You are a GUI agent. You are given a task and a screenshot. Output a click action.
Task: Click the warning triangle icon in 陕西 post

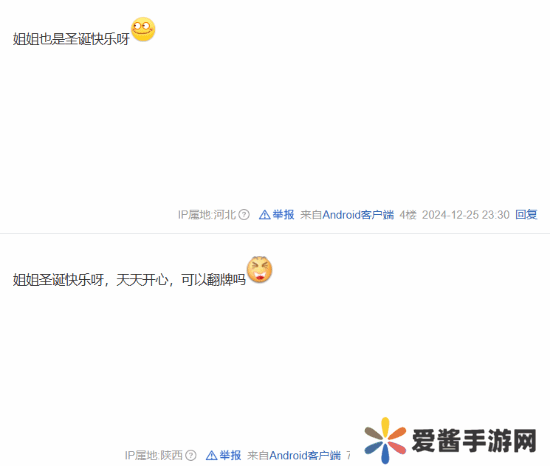(x=212, y=455)
